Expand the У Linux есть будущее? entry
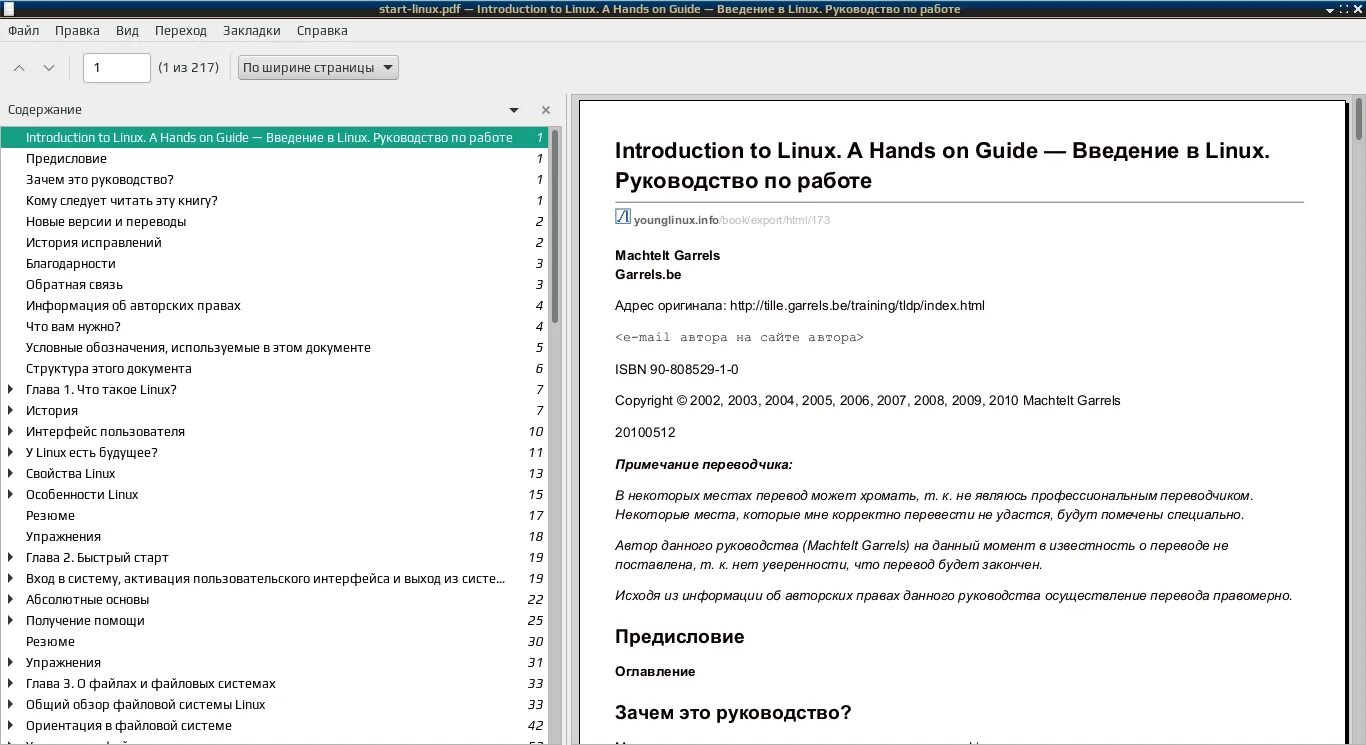This screenshot has width=1366, height=745. click(x=11, y=453)
